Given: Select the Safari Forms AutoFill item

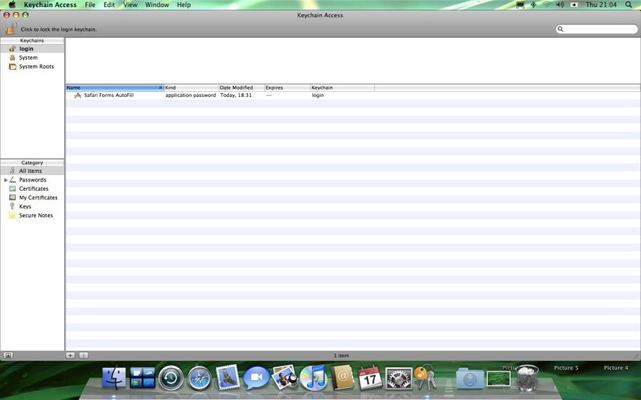Looking at the screenshot, I should coord(108,95).
